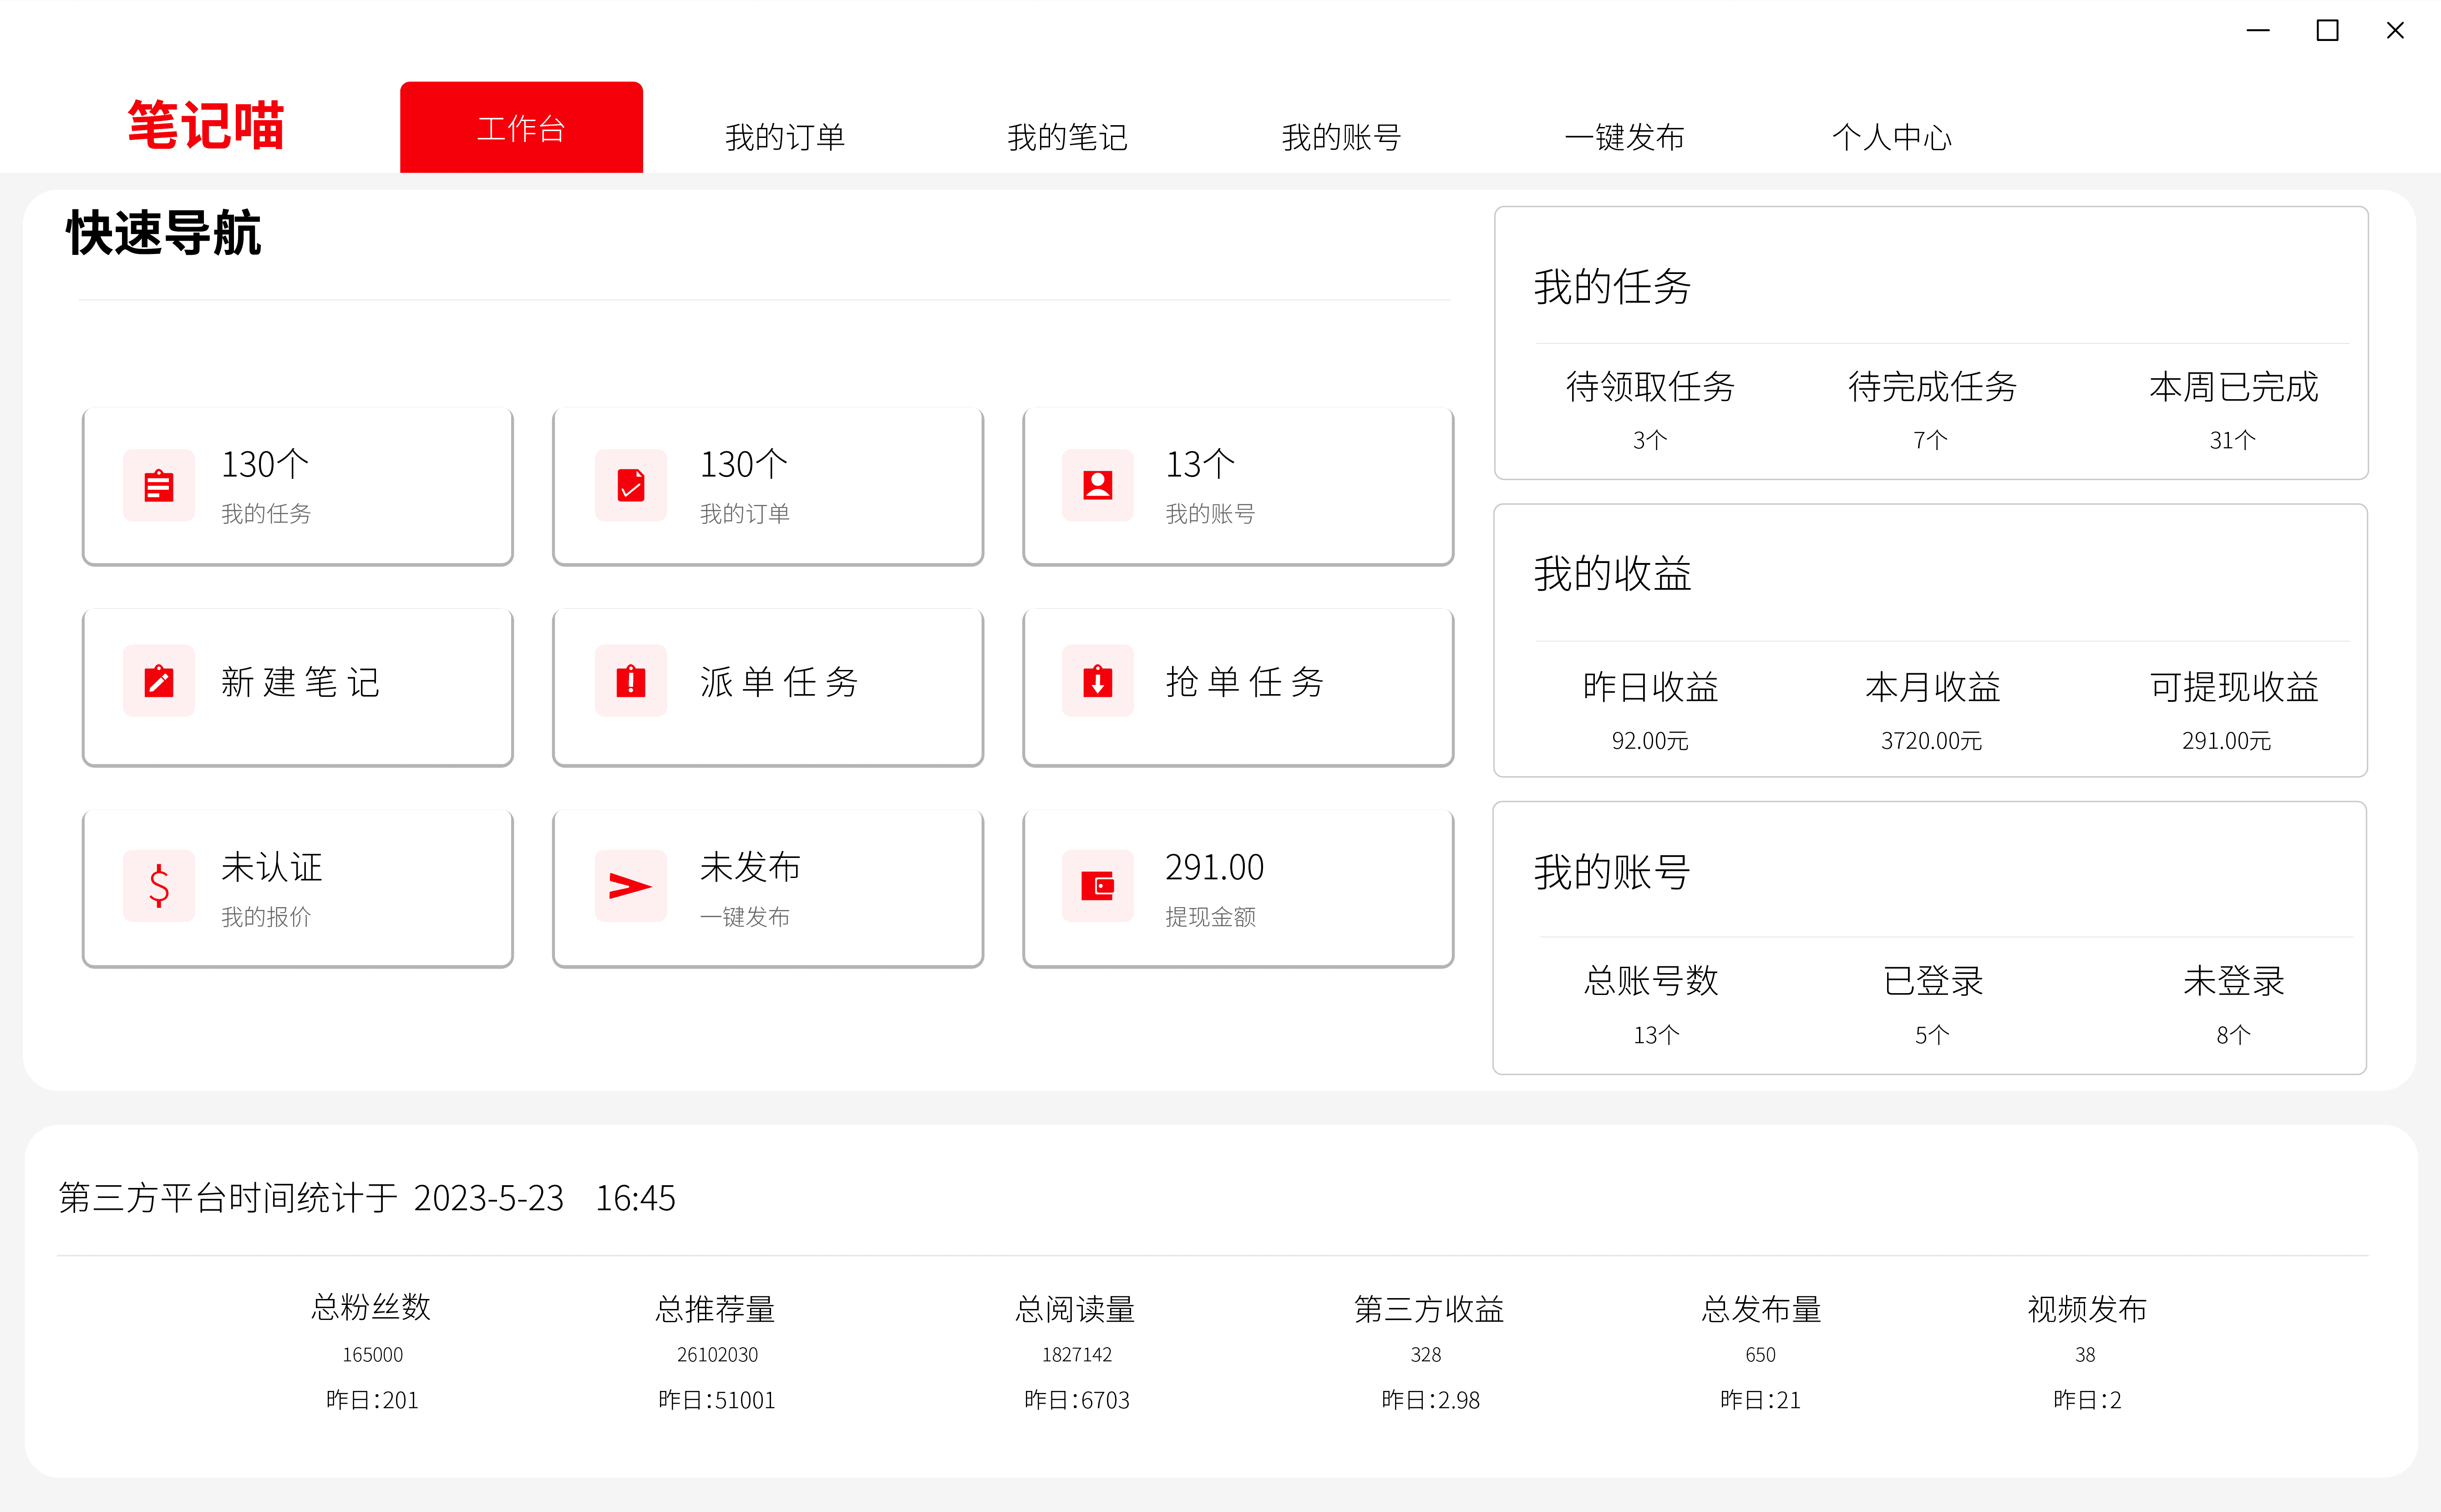This screenshot has width=2441, height=1512.
Task: Click the pencil icon for 新建笔记
Action: click(158, 682)
